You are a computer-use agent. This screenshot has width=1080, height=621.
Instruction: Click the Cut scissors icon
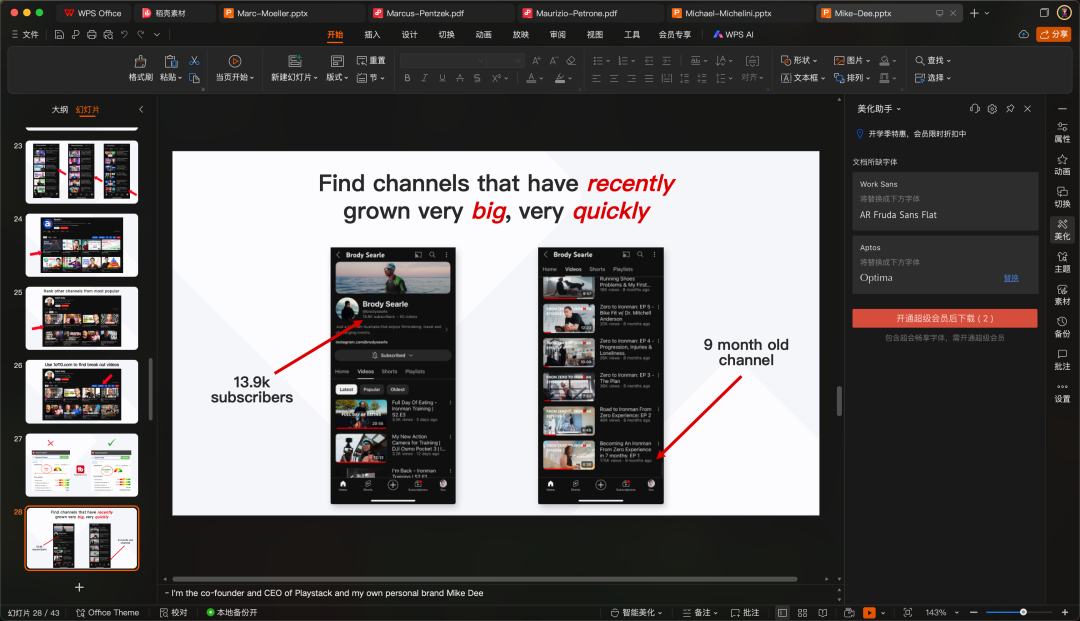pyautogui.click(x=194, y=61)
